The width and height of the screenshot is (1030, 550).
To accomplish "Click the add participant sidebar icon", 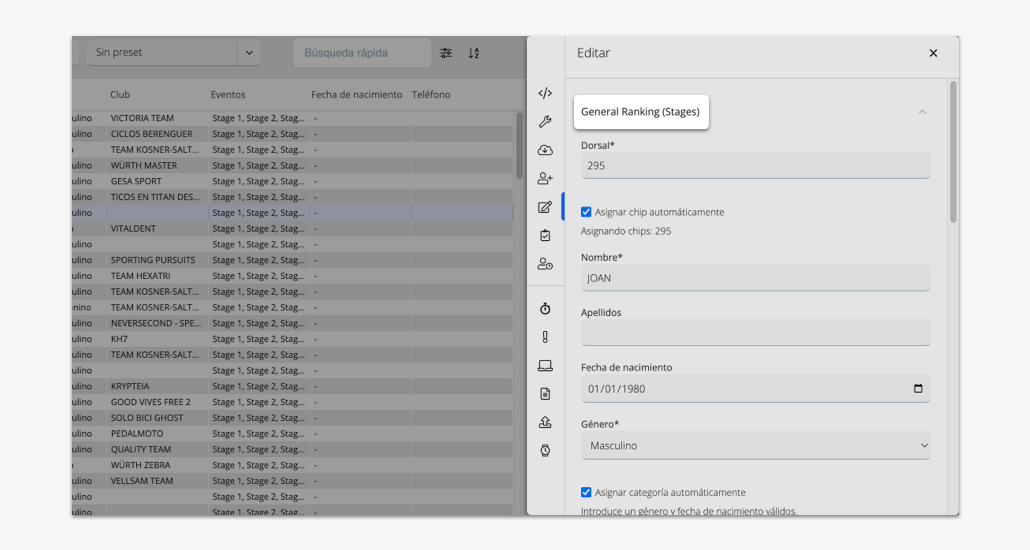I will click(545, 178).
